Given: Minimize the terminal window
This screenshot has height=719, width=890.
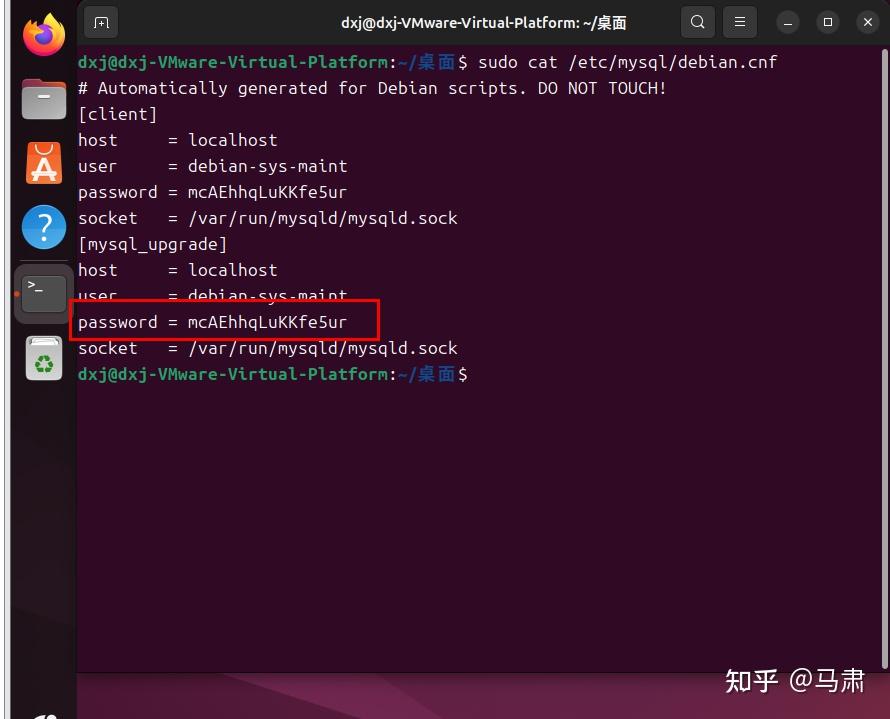Looking at the screenshot, I should coord(787,21).
